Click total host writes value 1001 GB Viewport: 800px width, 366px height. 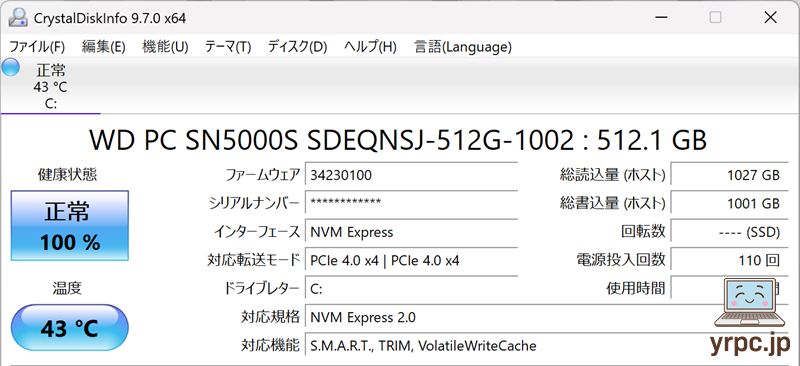coord(730,203)
